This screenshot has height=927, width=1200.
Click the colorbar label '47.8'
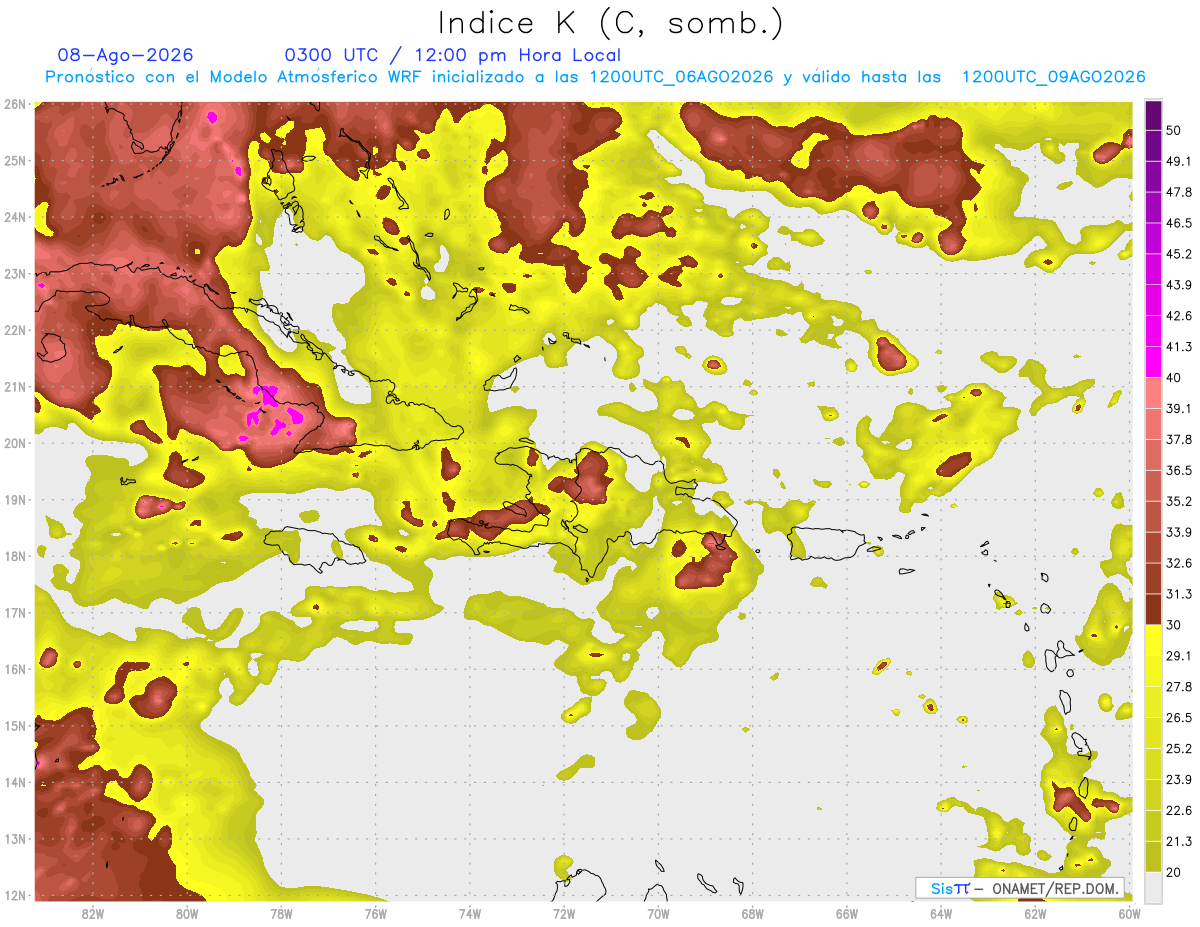click(x=1178, y=192)
